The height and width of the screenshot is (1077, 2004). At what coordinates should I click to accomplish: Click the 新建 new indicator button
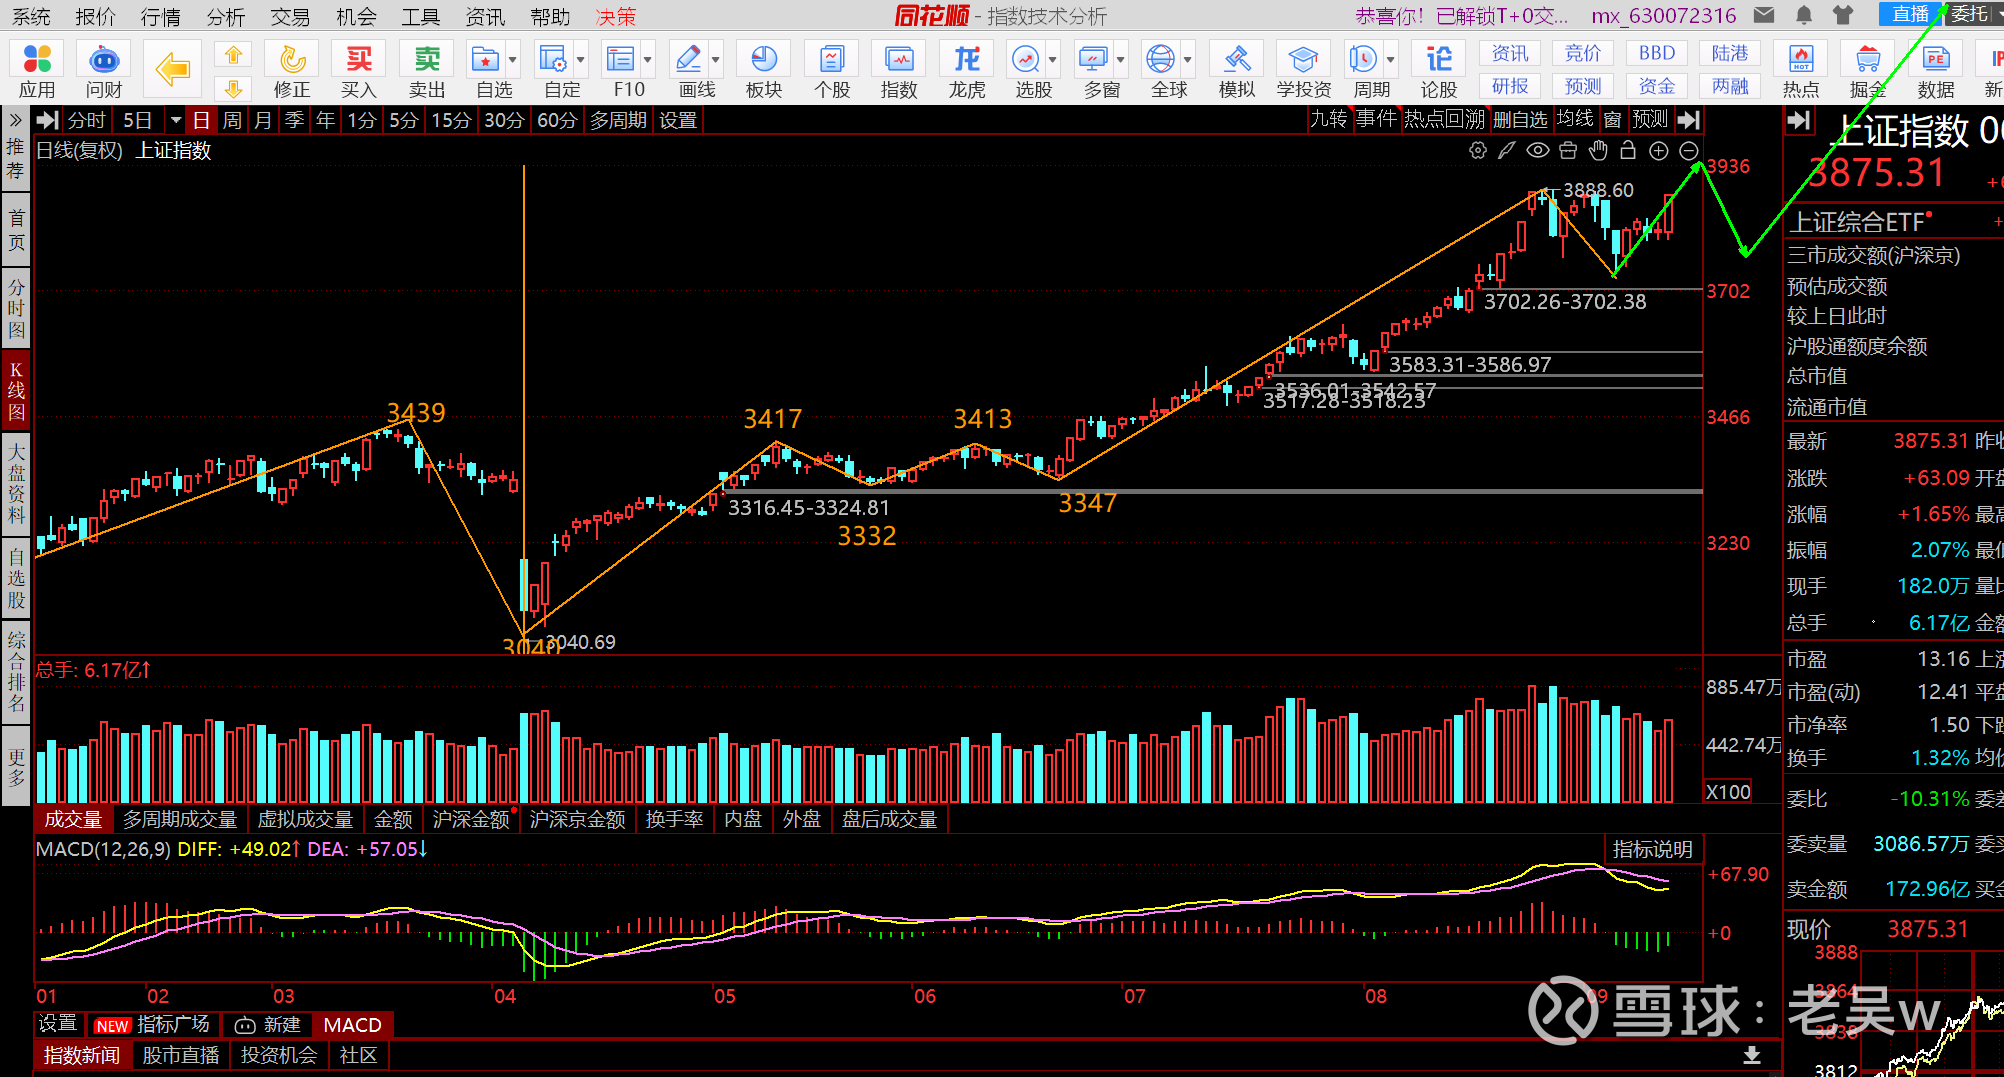[x=268, y=1025]
